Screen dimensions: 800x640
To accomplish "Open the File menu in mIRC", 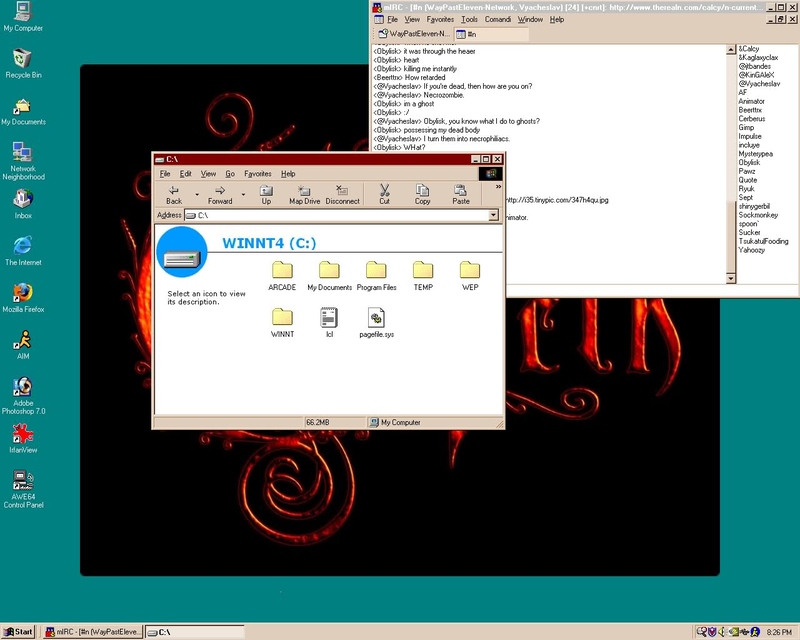I will click(x=392, y=19).
